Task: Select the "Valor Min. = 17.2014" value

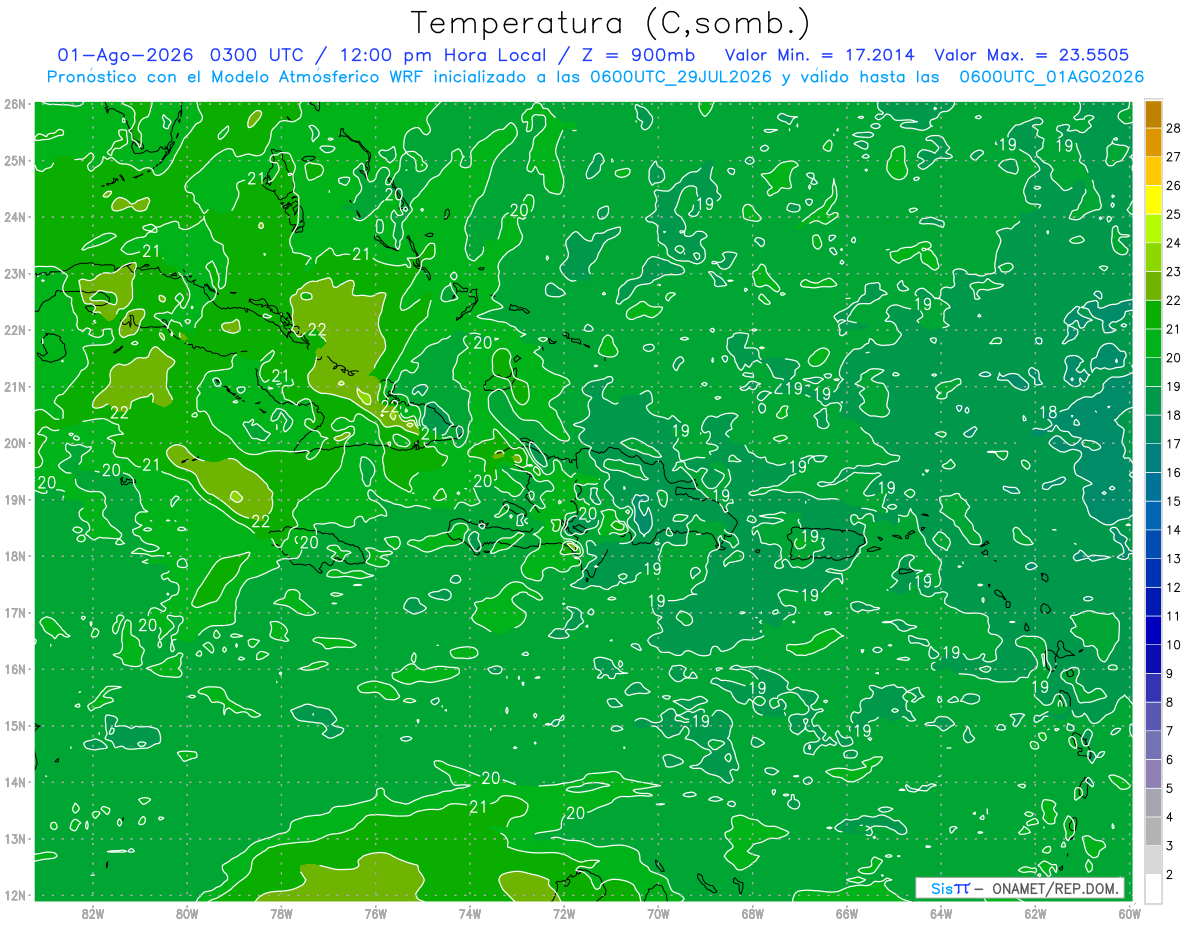Action: (819, 55)
